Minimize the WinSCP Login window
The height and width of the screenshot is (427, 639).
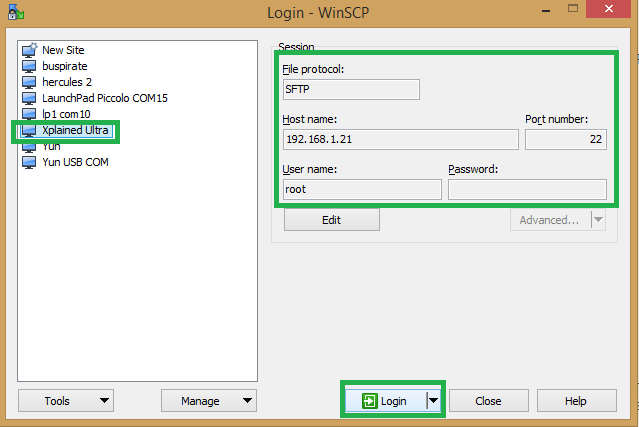tap(546, 10)
